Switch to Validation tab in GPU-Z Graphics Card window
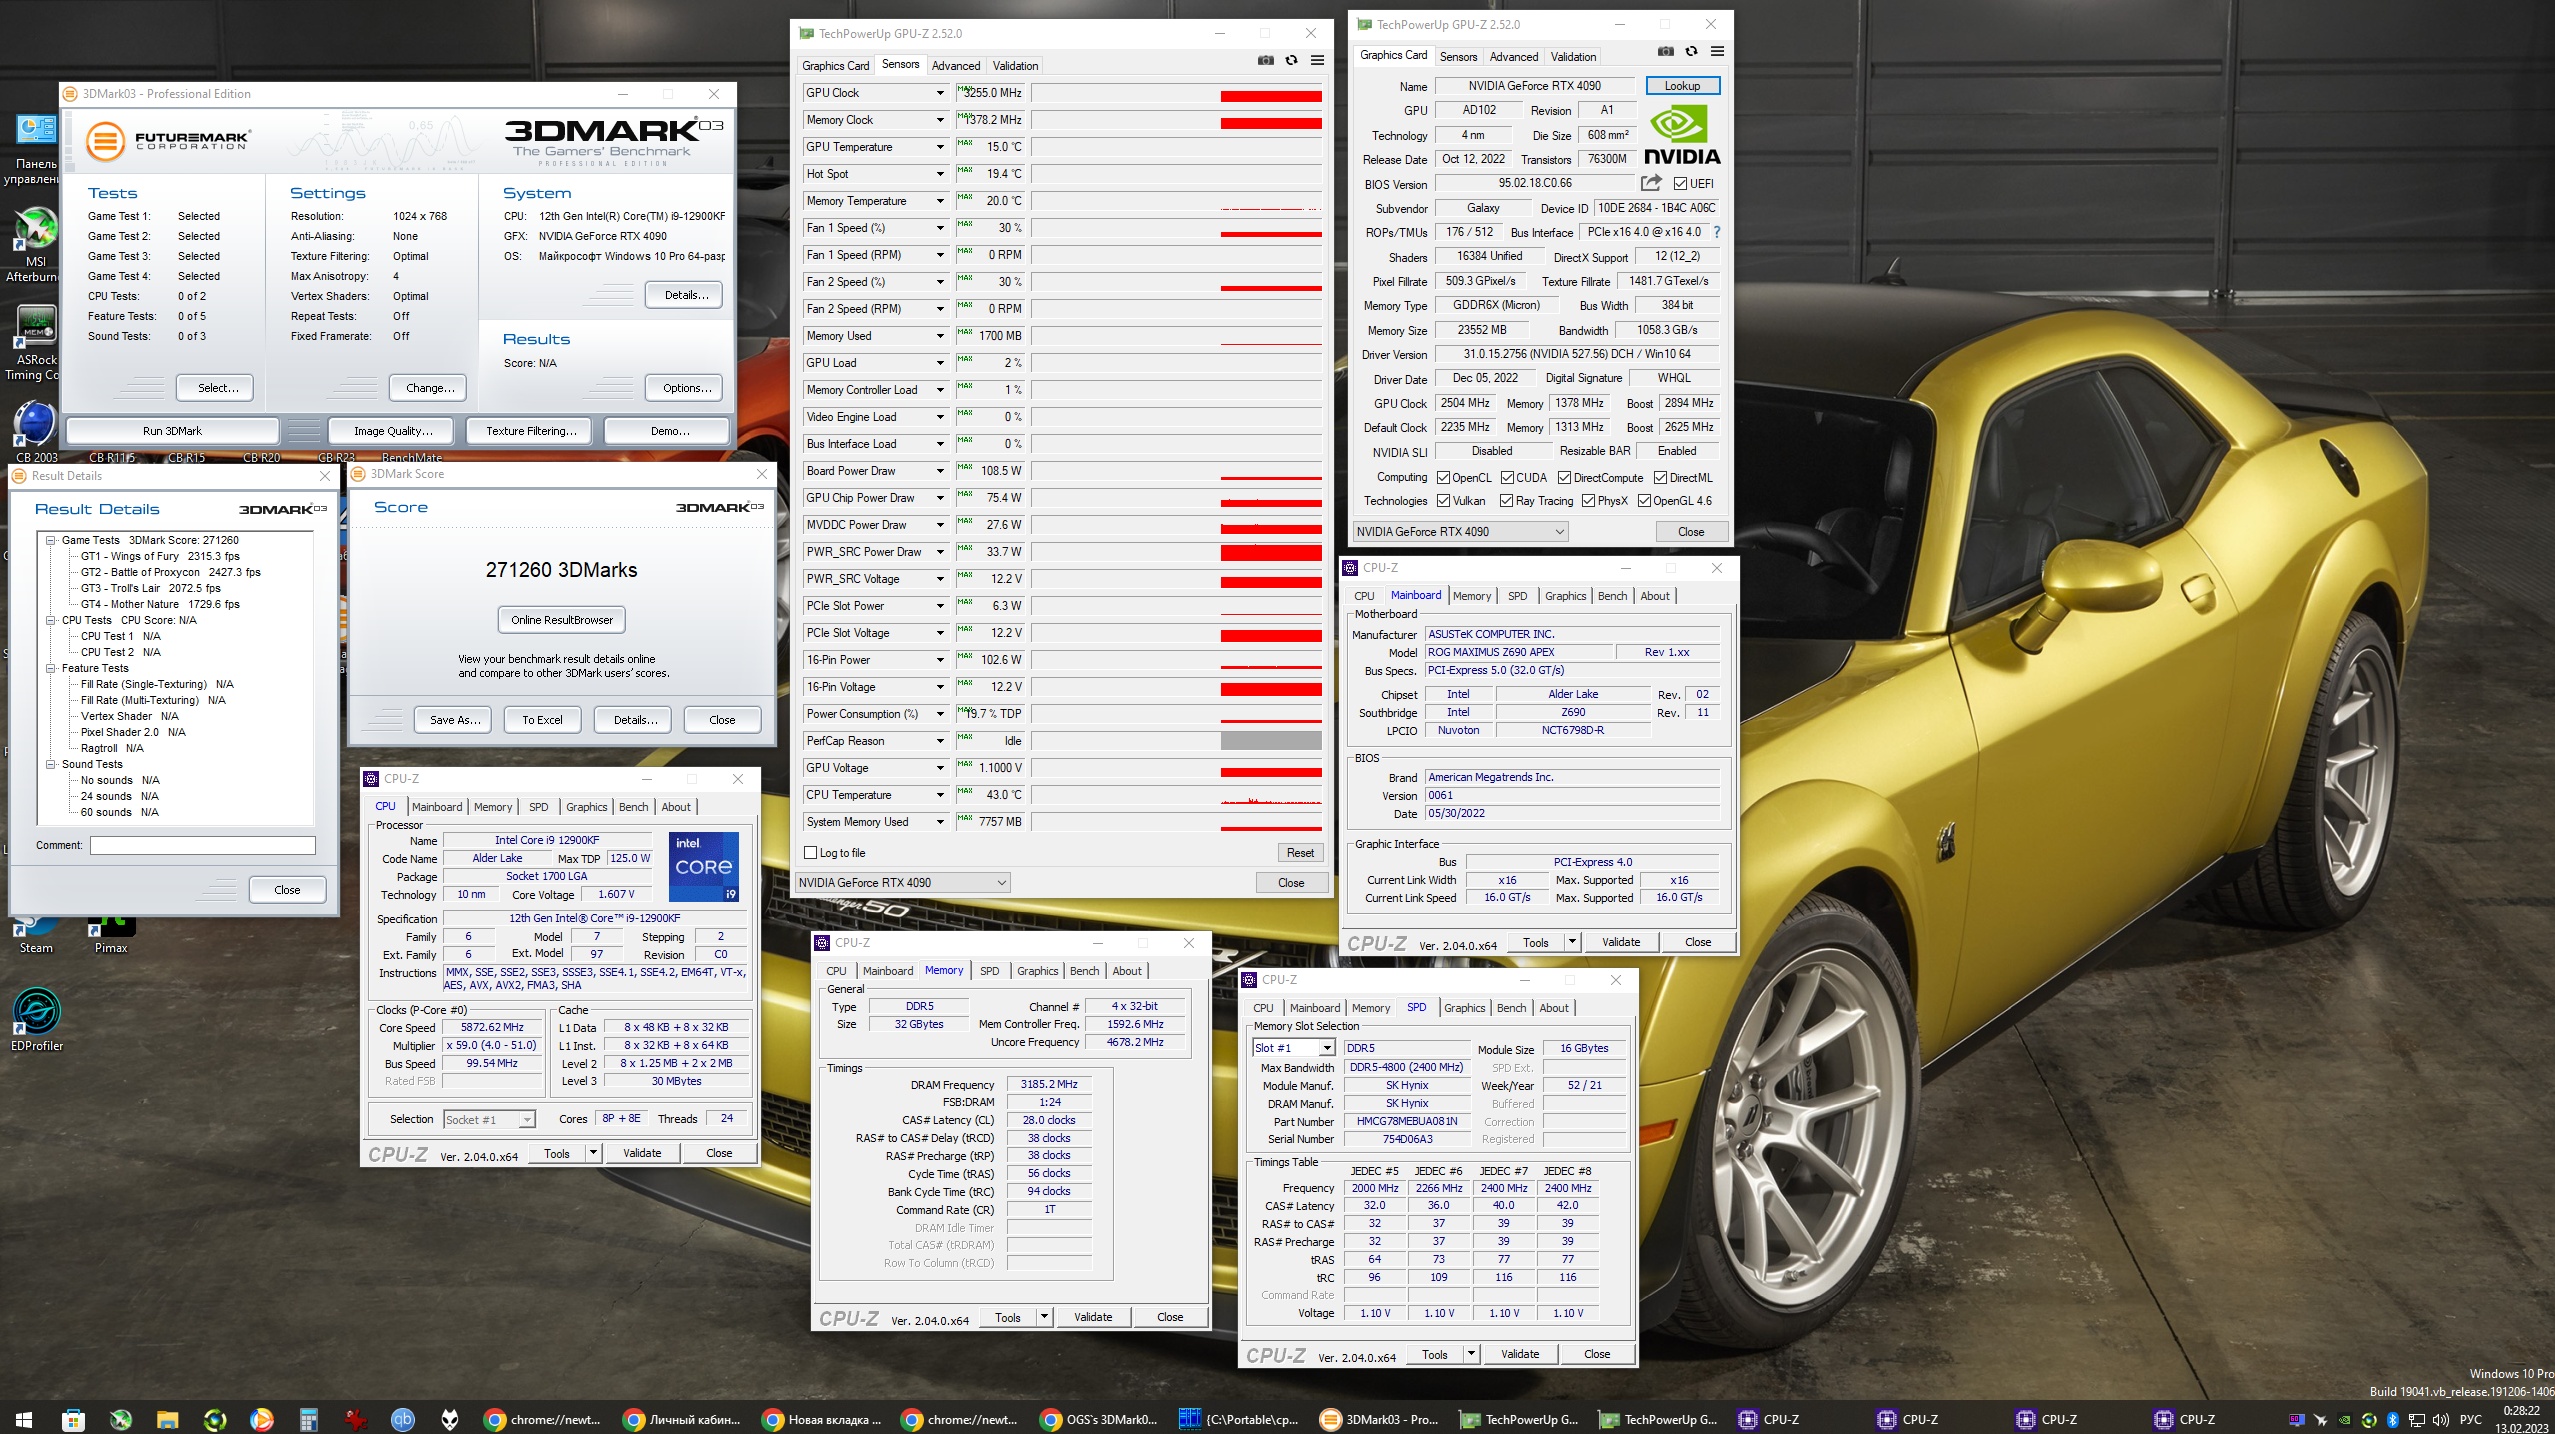The image size is (2555, 1434). [x=1573, y=57]
